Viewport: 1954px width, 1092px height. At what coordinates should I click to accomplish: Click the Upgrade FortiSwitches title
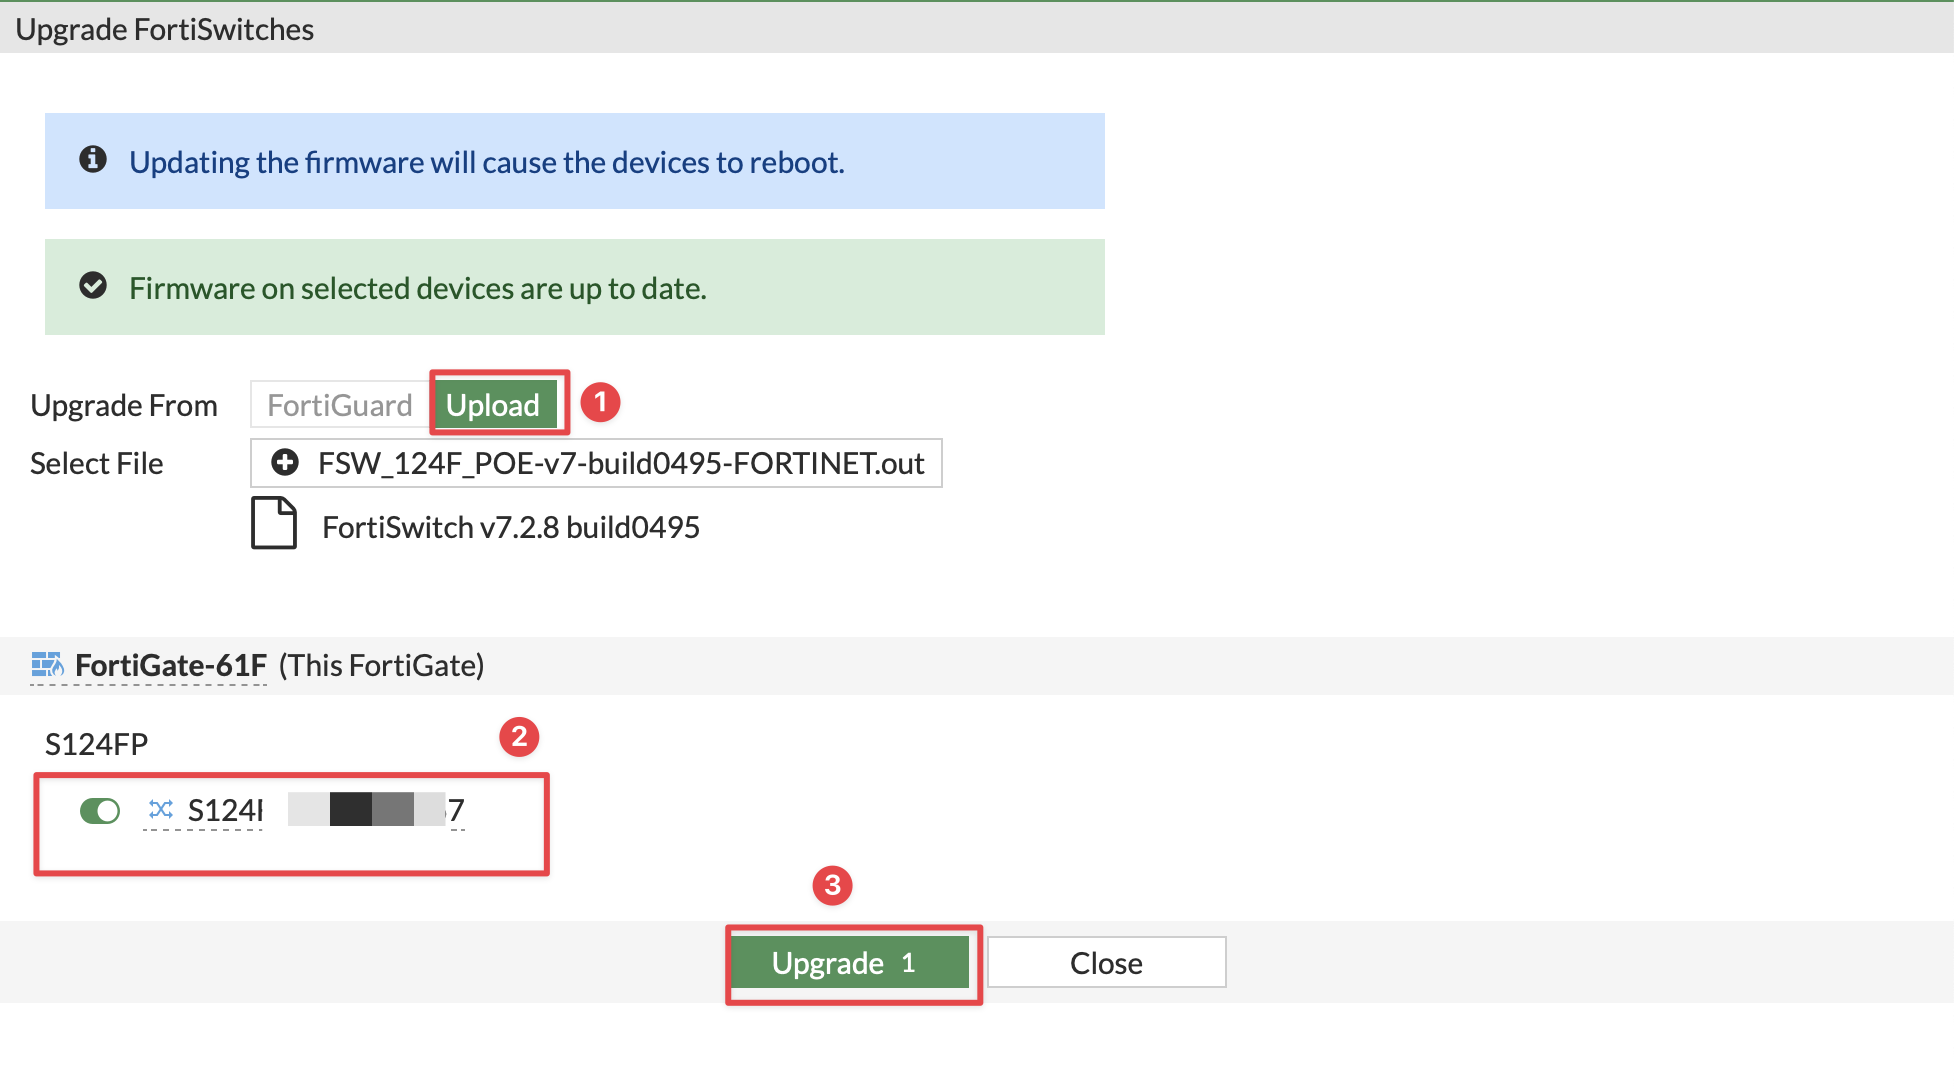coord(165,29)
